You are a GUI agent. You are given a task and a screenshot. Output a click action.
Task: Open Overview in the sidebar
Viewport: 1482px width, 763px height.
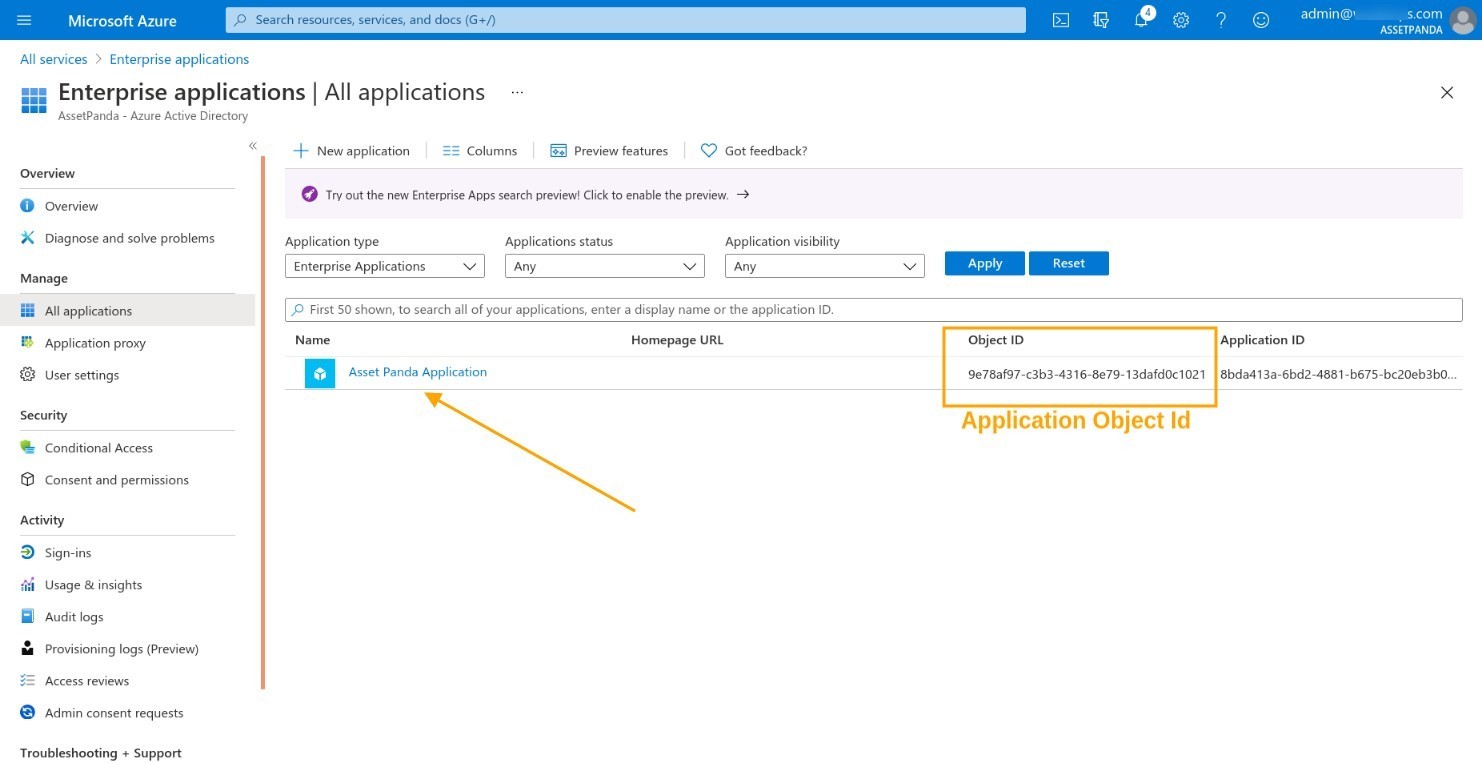click(x=71, y=206)
